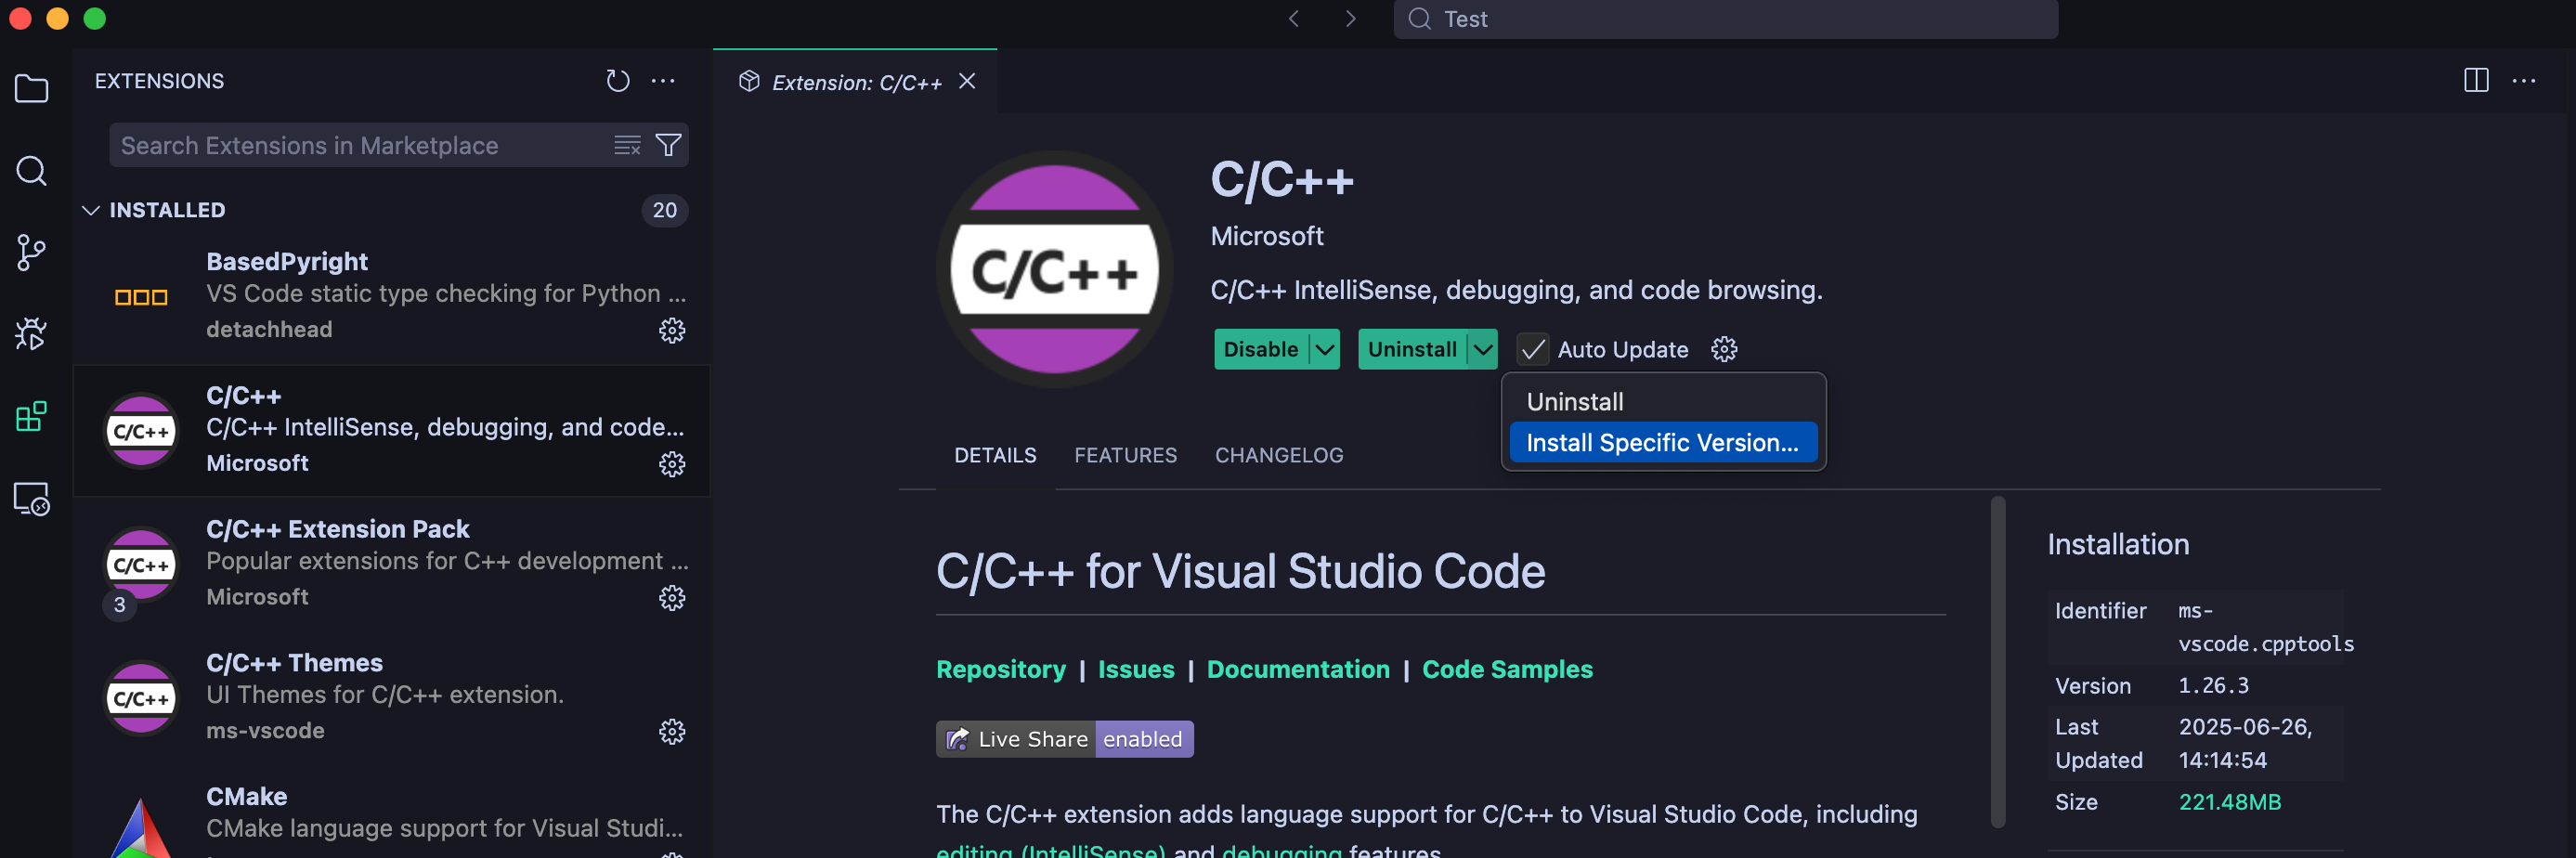2576x858 pixels.
Task: Click the filter extensions funnel icon
Action: tap(668, 146)
